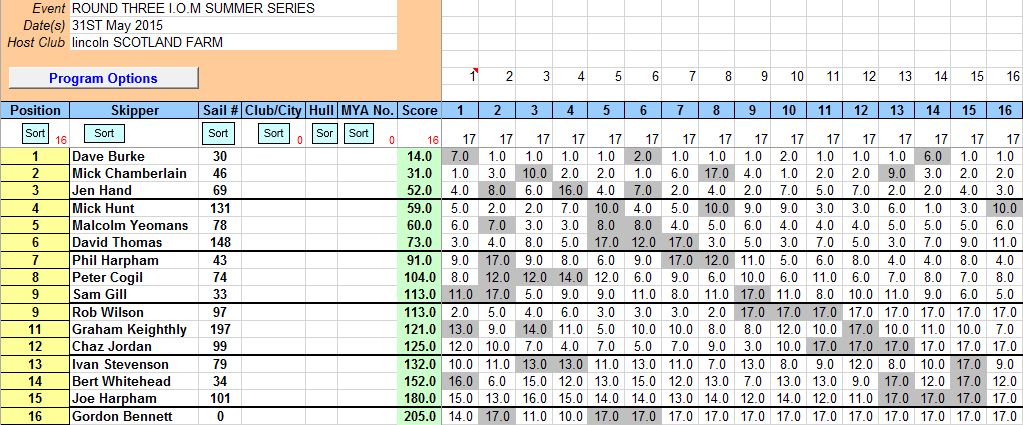Select Position 7 cell for Phil Harpham
Viewport: 1023px width, 425px height.
click(35, 261)
